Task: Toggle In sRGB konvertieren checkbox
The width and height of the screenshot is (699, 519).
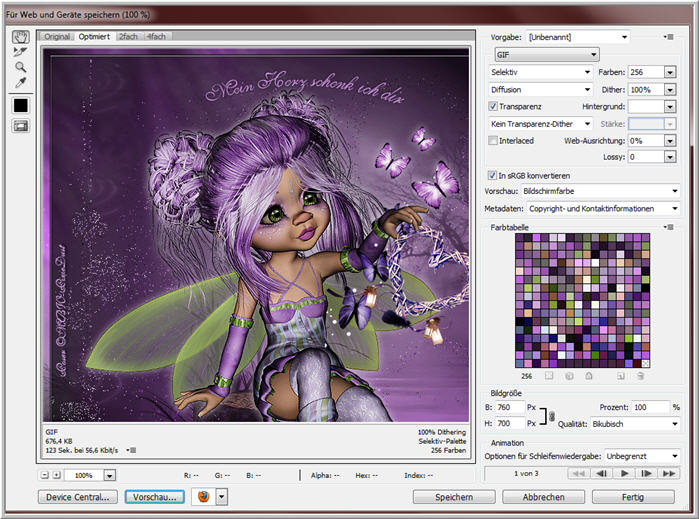Action: click(x=492, y=175)
